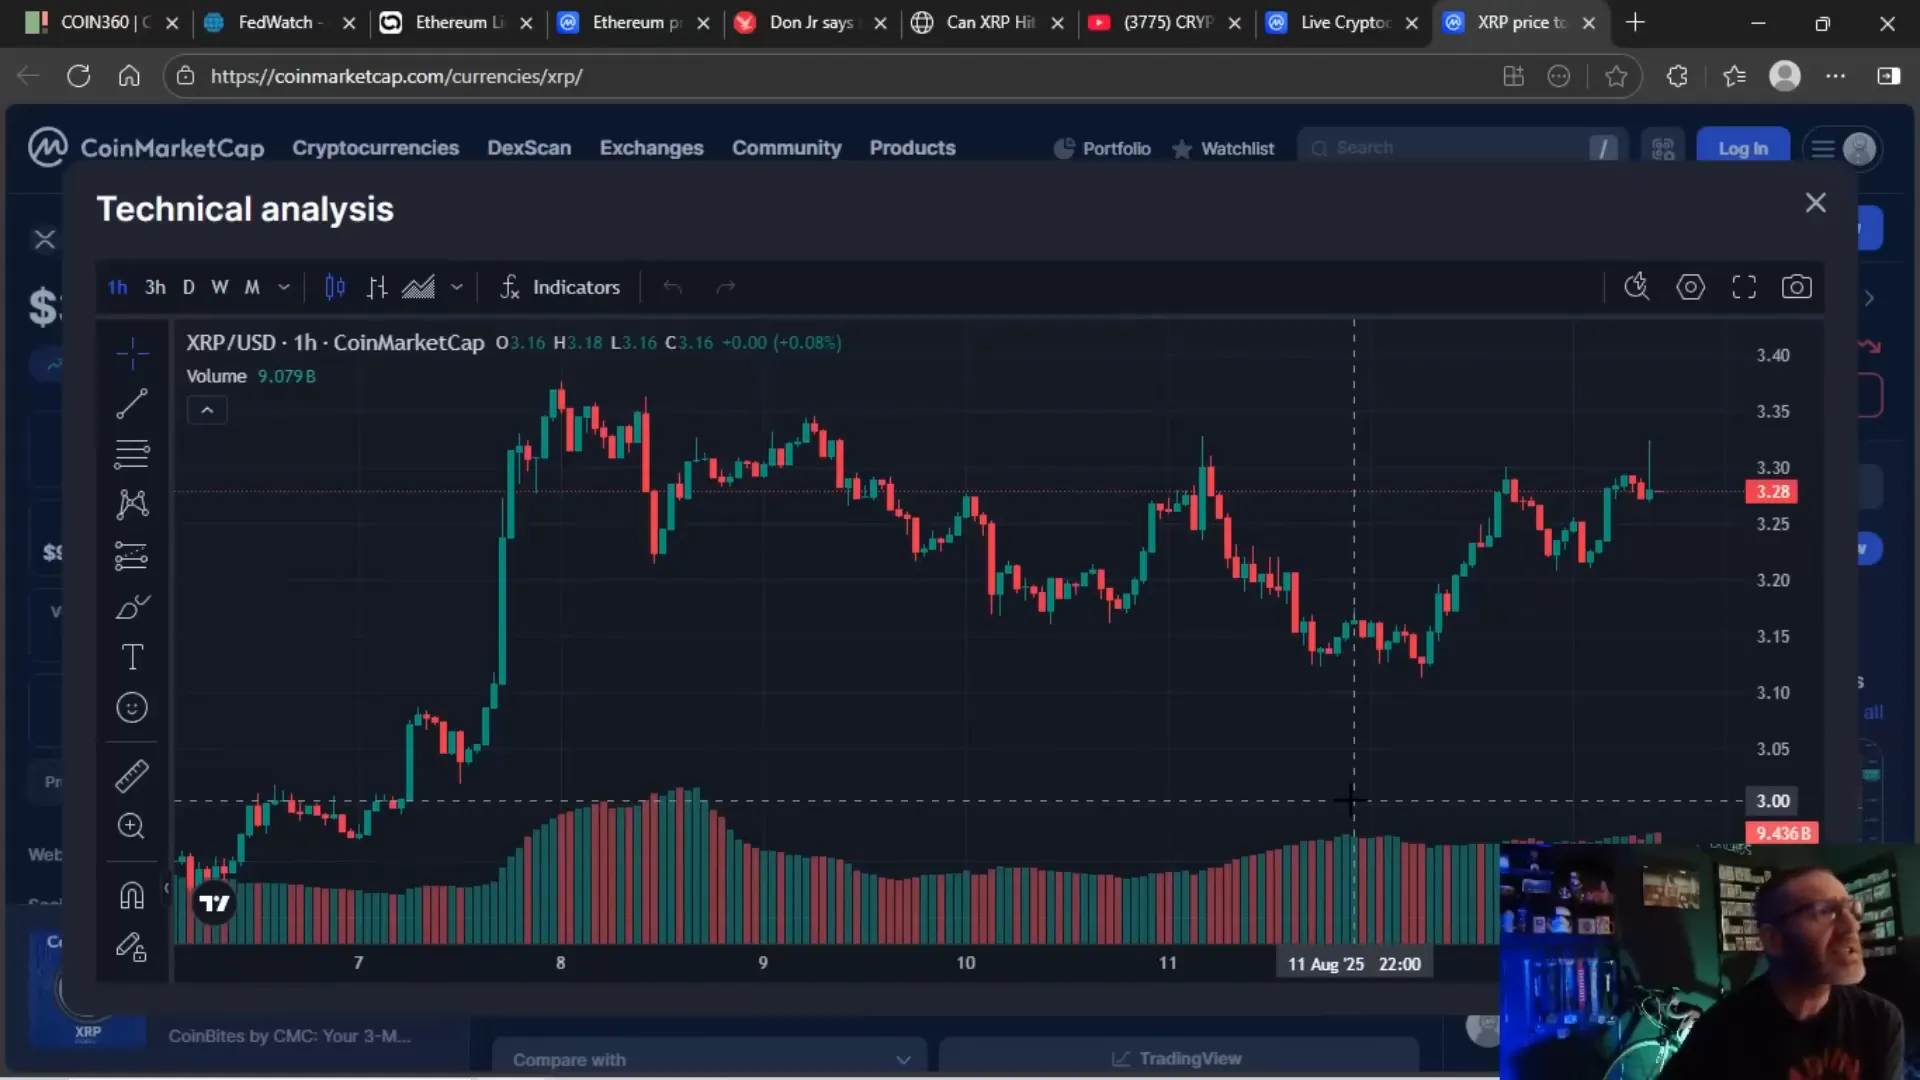Open chart settings hexagon icon

(1691, 288)
